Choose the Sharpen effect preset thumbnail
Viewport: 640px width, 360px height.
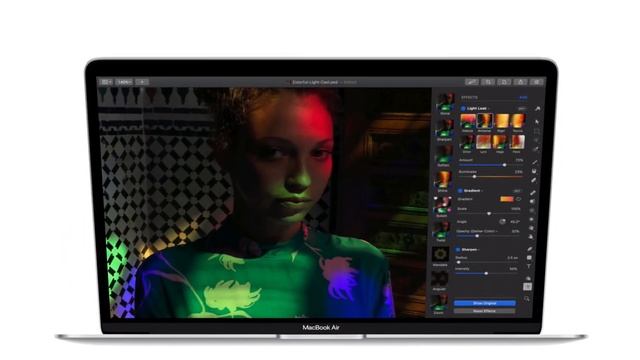click(444, 128)
